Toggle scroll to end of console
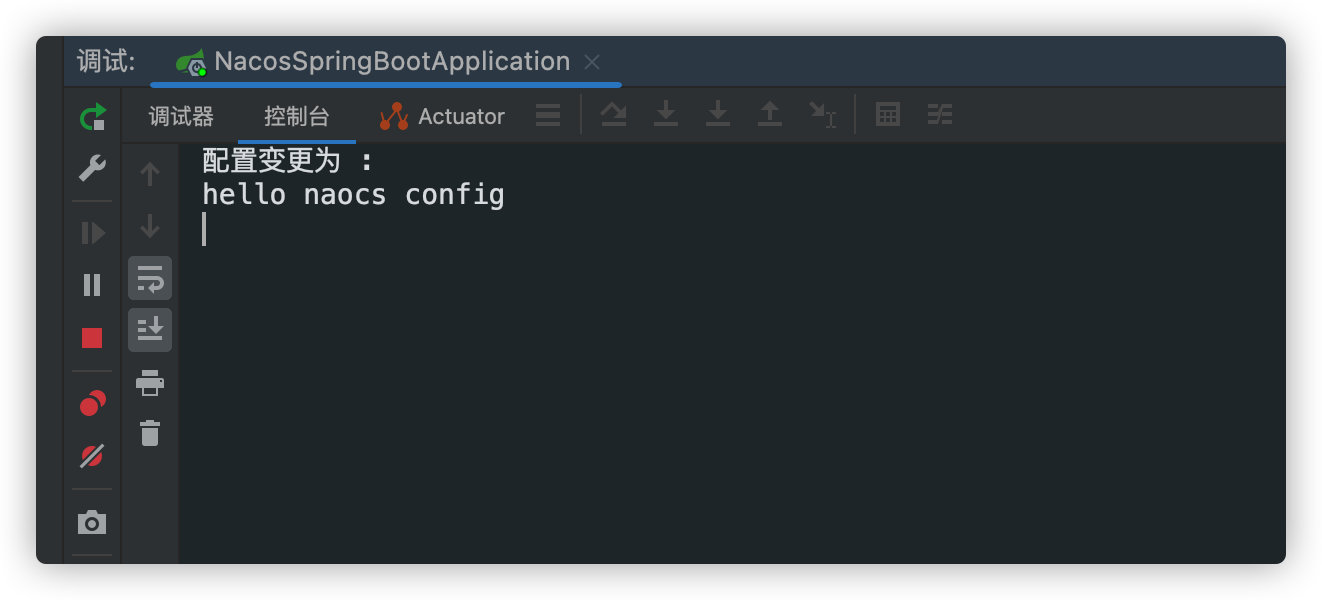 (x=150, y=330)
